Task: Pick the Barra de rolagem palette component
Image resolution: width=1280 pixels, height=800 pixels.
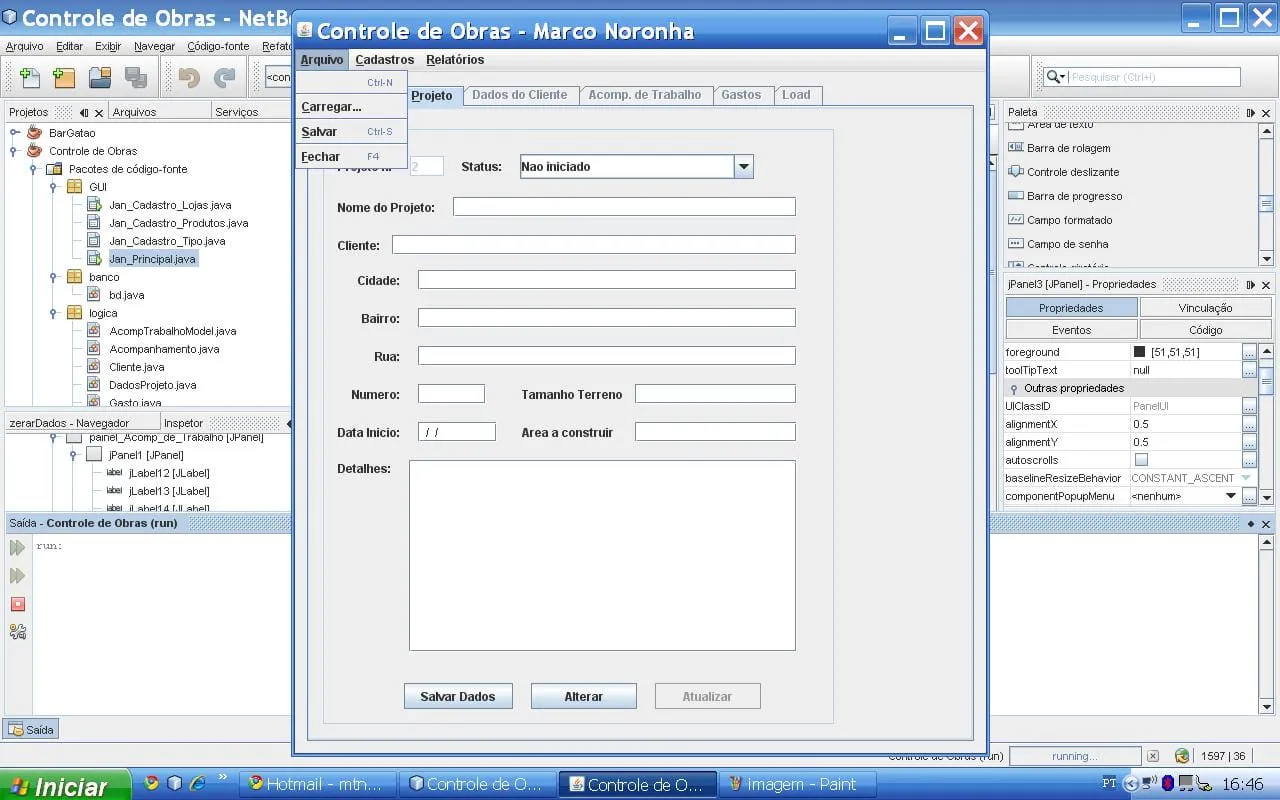Action: click(x=1068, y=148)
